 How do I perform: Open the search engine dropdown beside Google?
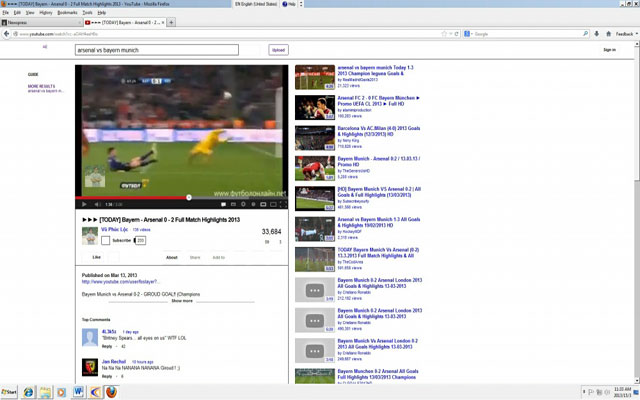click(x=468, y=34)
